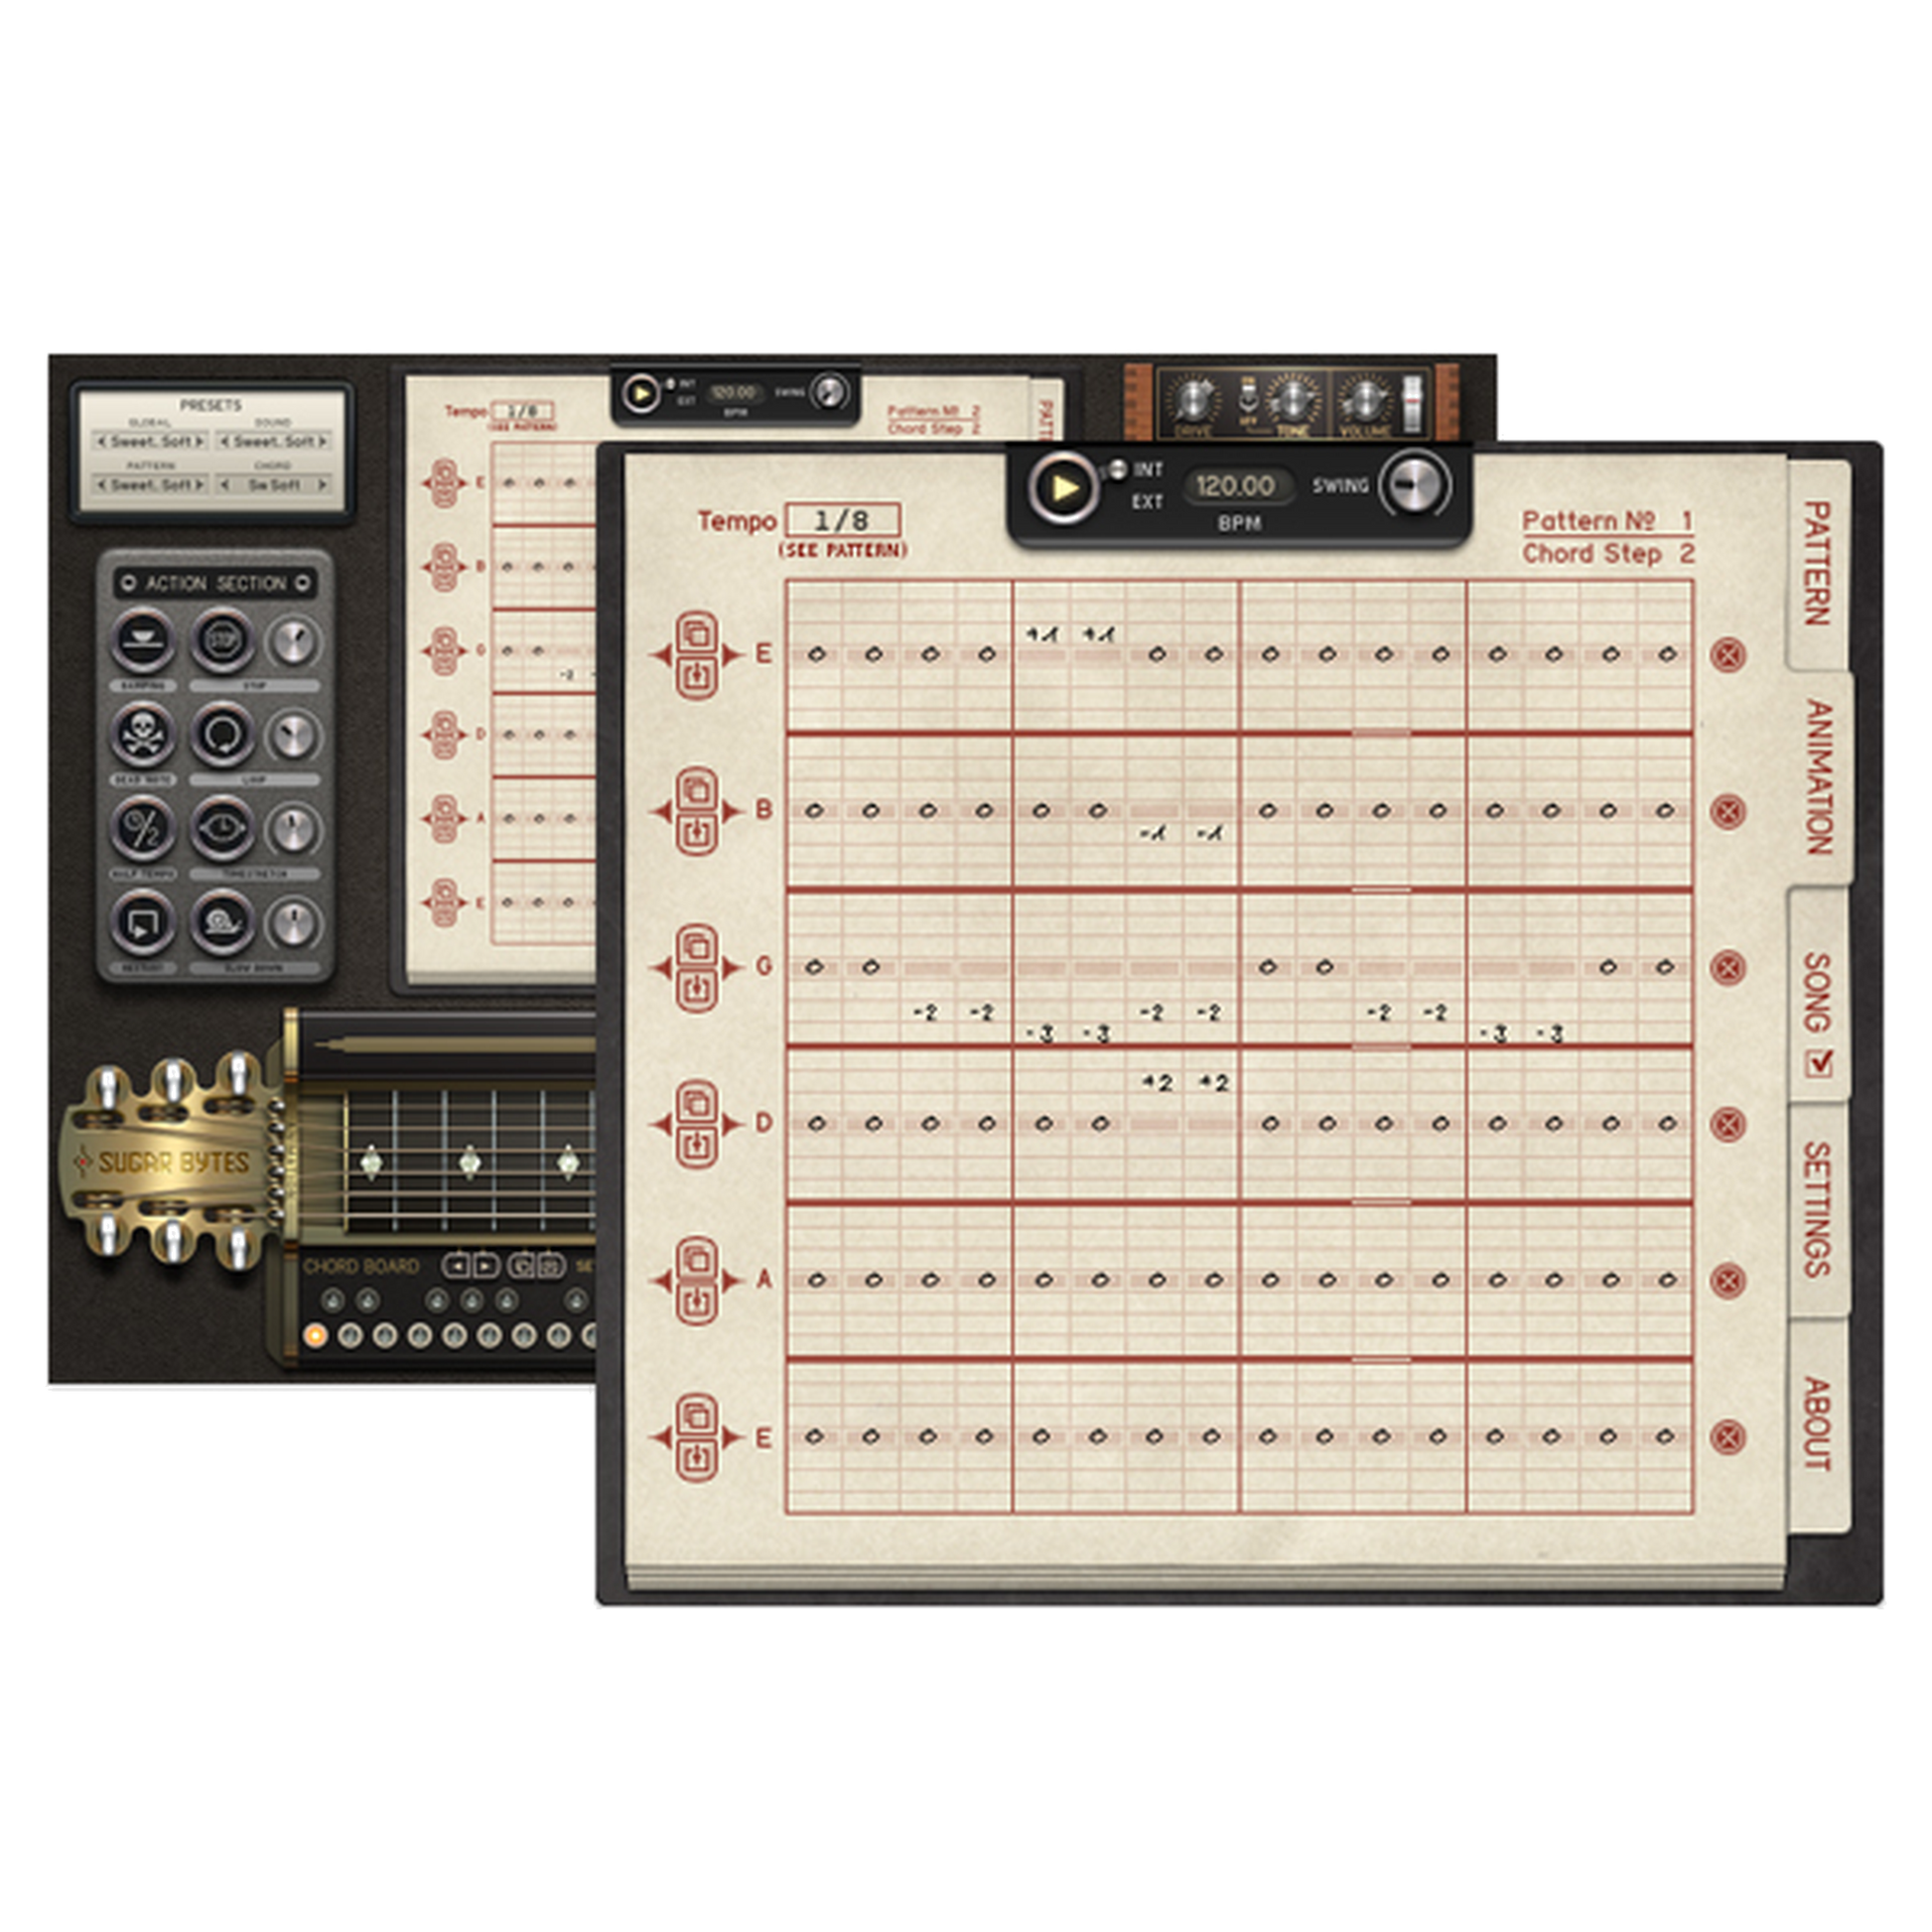Screen dimensions: 1932x1932
Task: Clear the G string row with X icon
Action: pyautogui.click(x=1727, y=967)
